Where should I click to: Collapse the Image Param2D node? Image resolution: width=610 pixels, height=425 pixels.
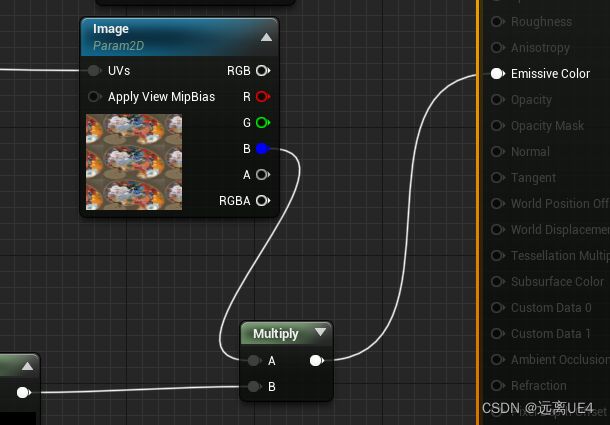coord(266,37)
